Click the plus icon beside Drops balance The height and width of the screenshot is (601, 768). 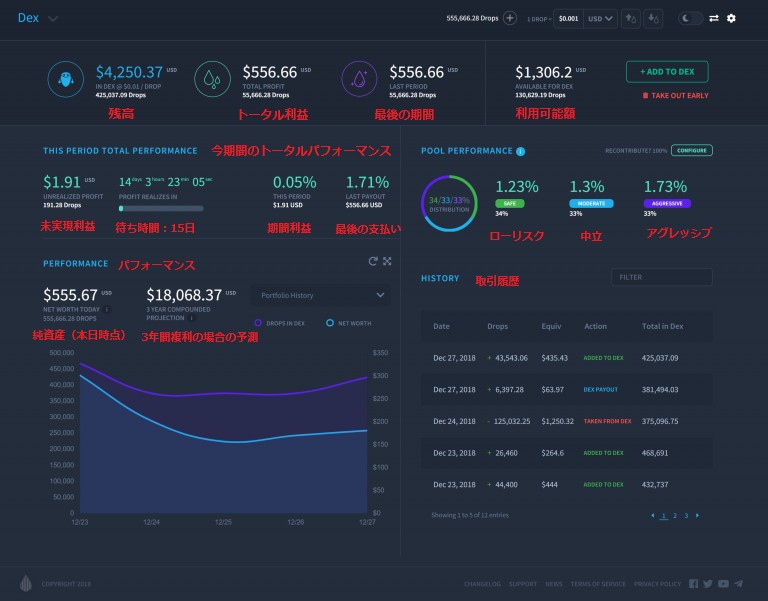510,18
